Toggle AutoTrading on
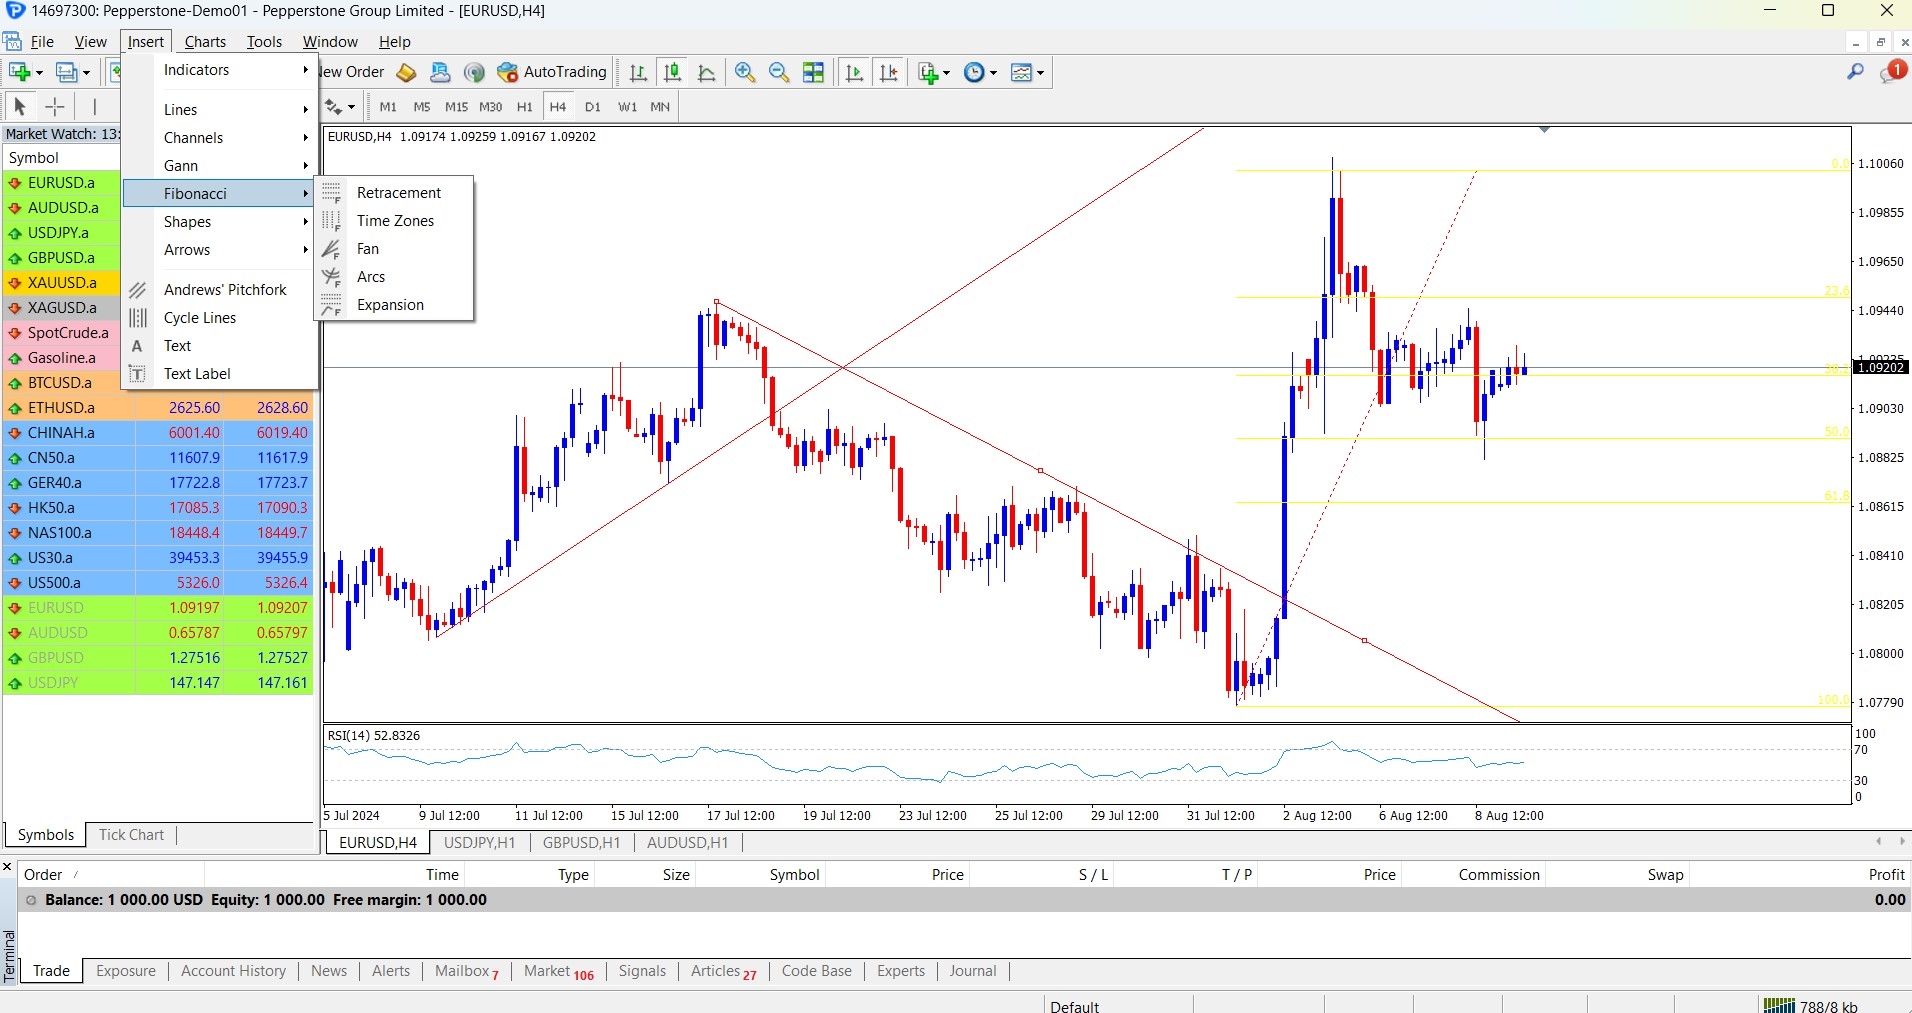Screen dimensions: 1912x1013 pyautogui.click(x=552, y=72)
